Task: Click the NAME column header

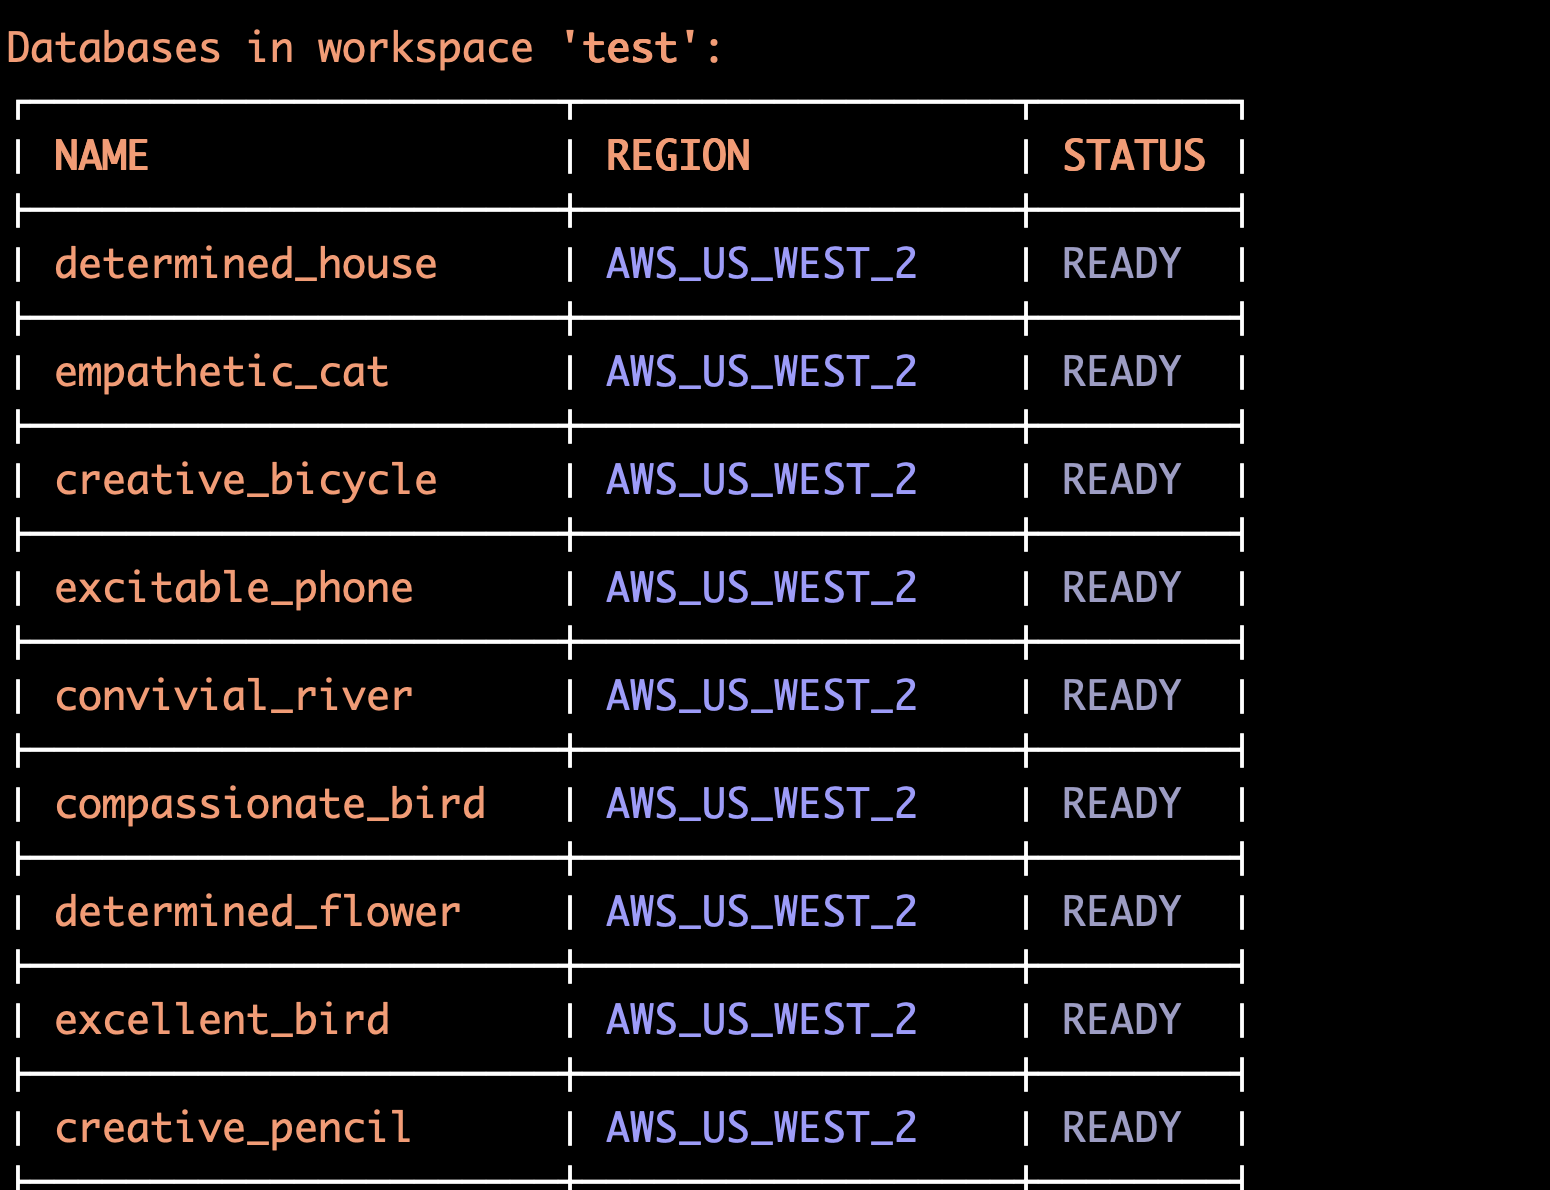Action: 101,156
